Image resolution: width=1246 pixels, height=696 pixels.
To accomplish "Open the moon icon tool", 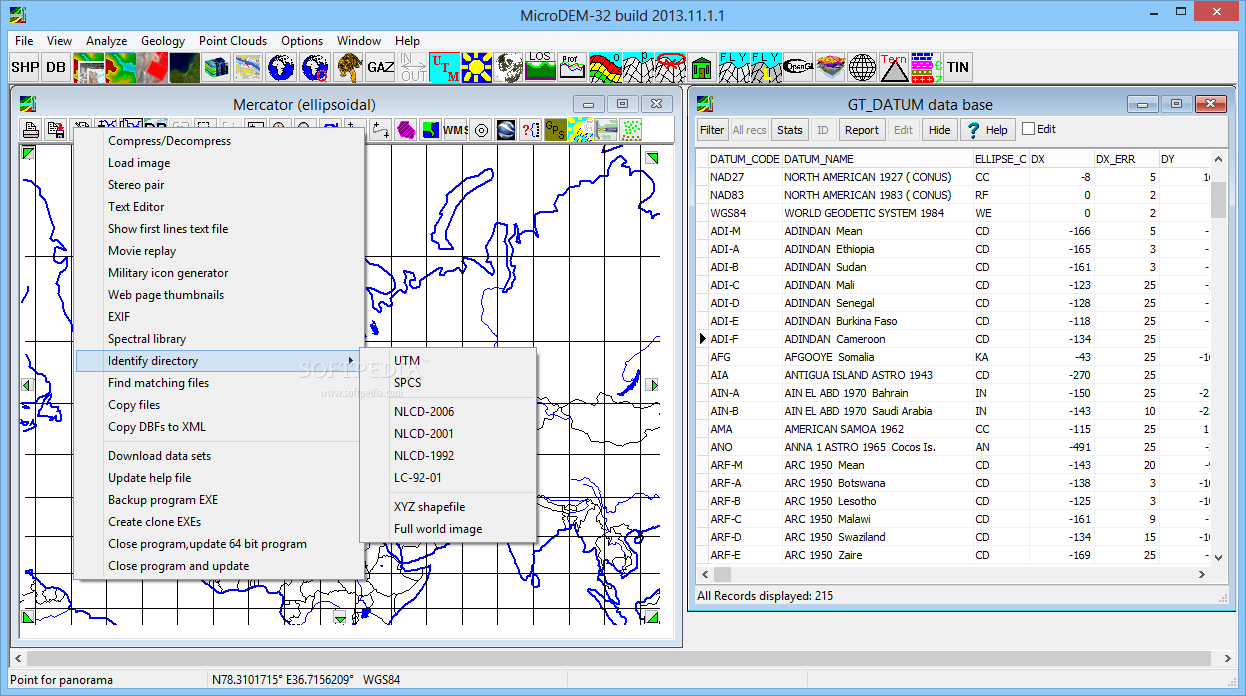I will [x=509, y=67].
